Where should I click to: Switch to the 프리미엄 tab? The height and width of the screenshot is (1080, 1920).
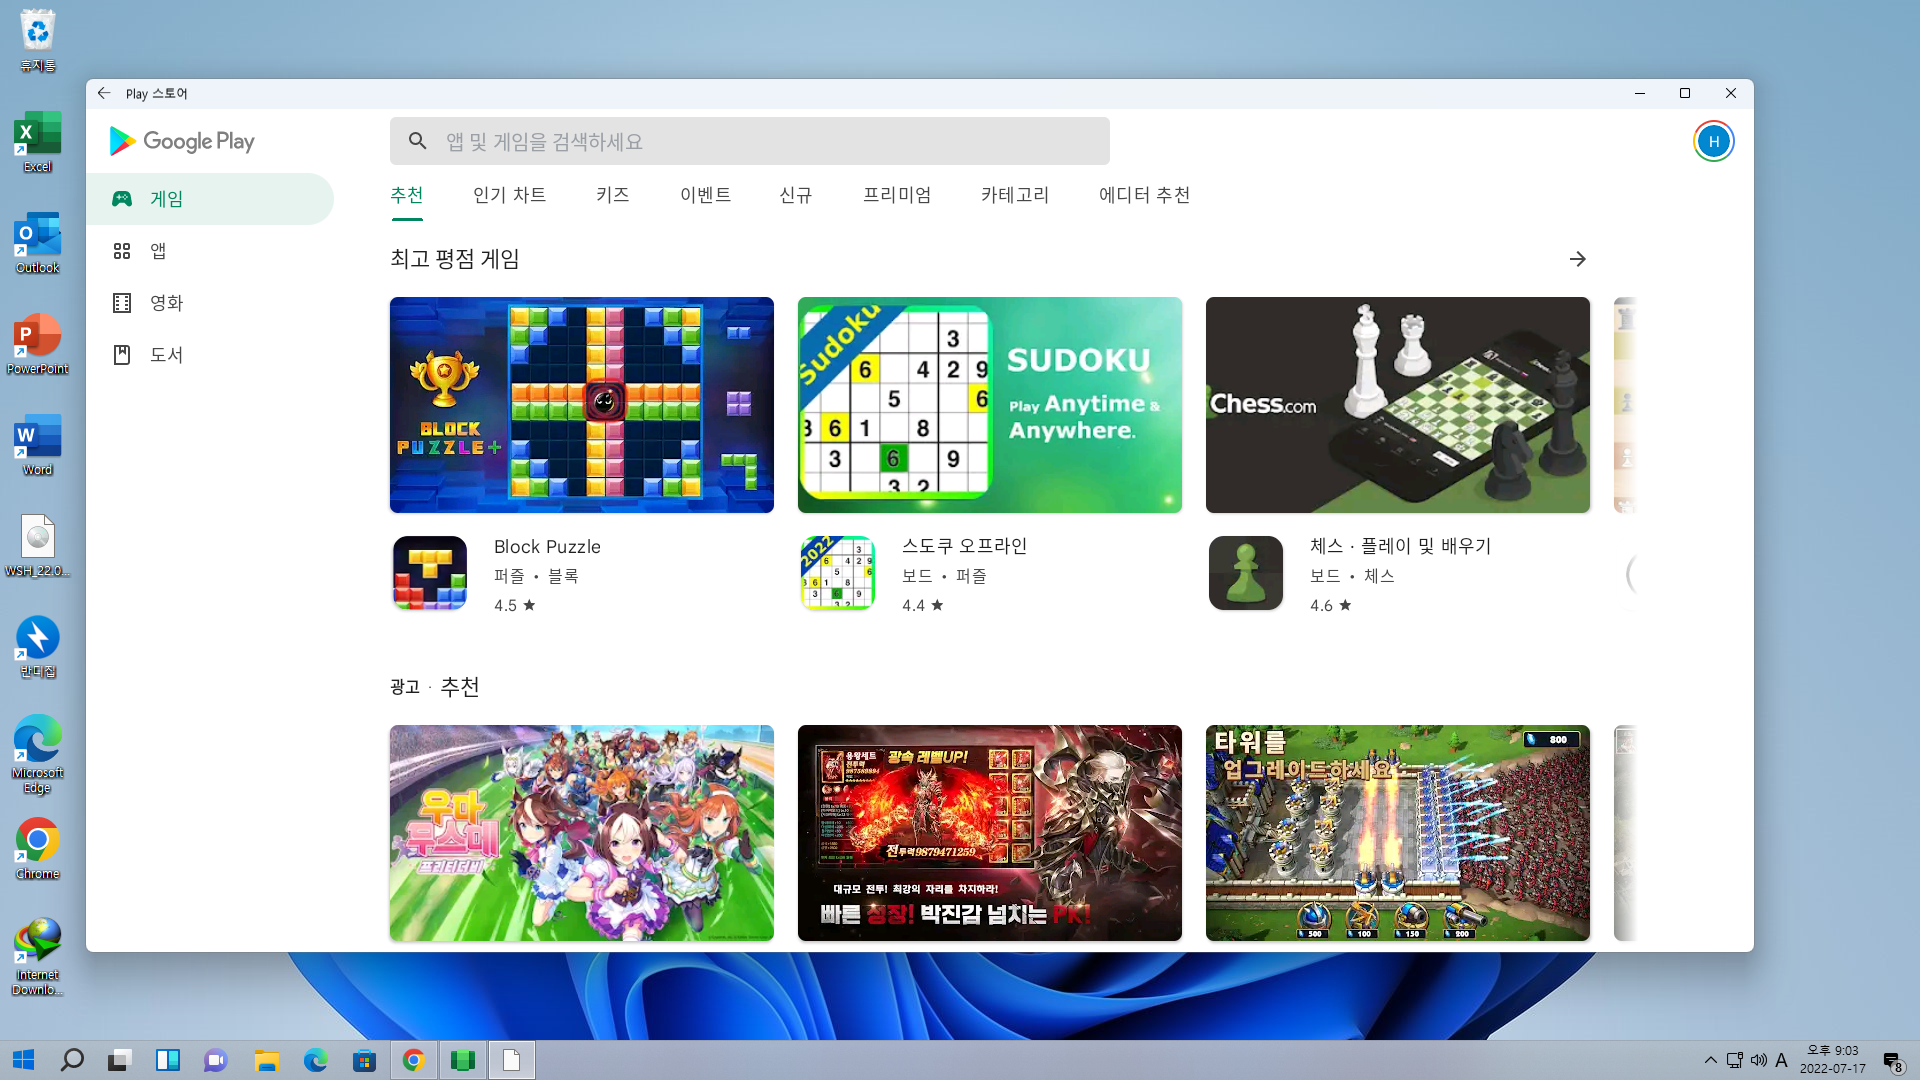pyautogui.click(x=897, y=195)
